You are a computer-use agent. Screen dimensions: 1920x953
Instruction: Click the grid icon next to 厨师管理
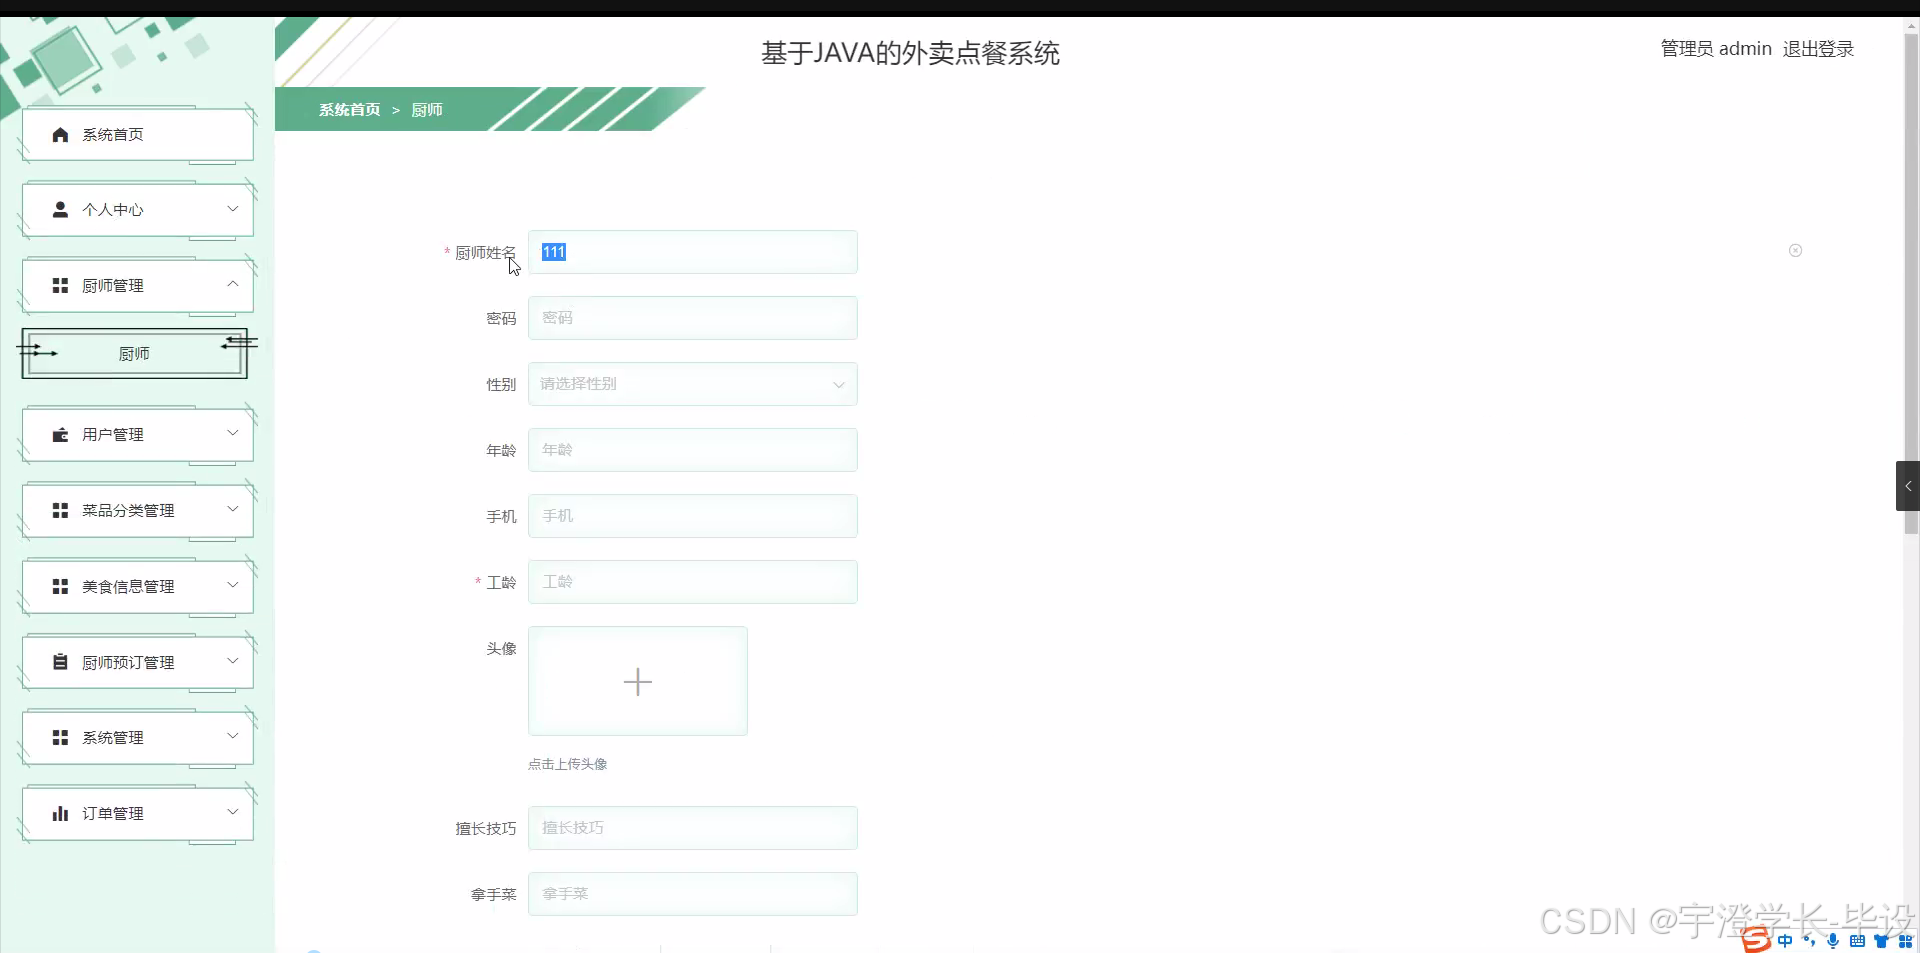tap(59, 285)
